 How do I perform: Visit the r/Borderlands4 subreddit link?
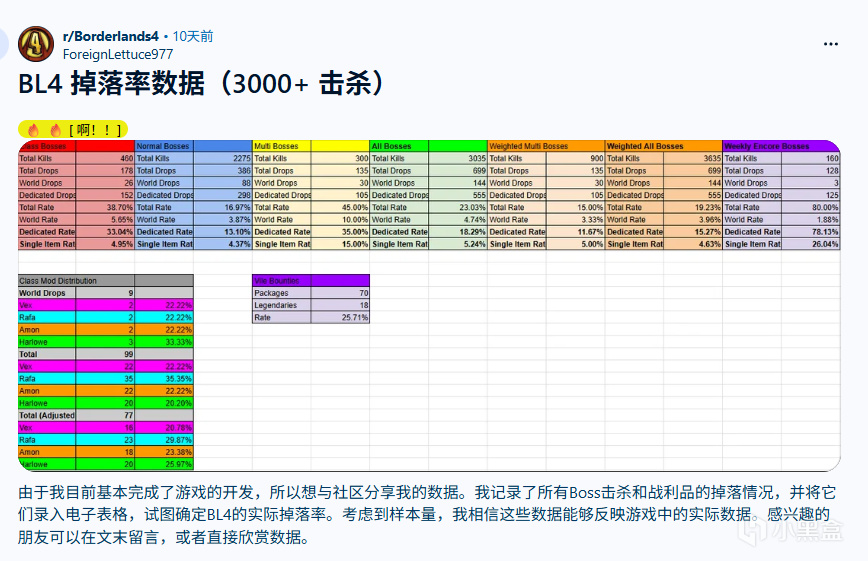111,37
